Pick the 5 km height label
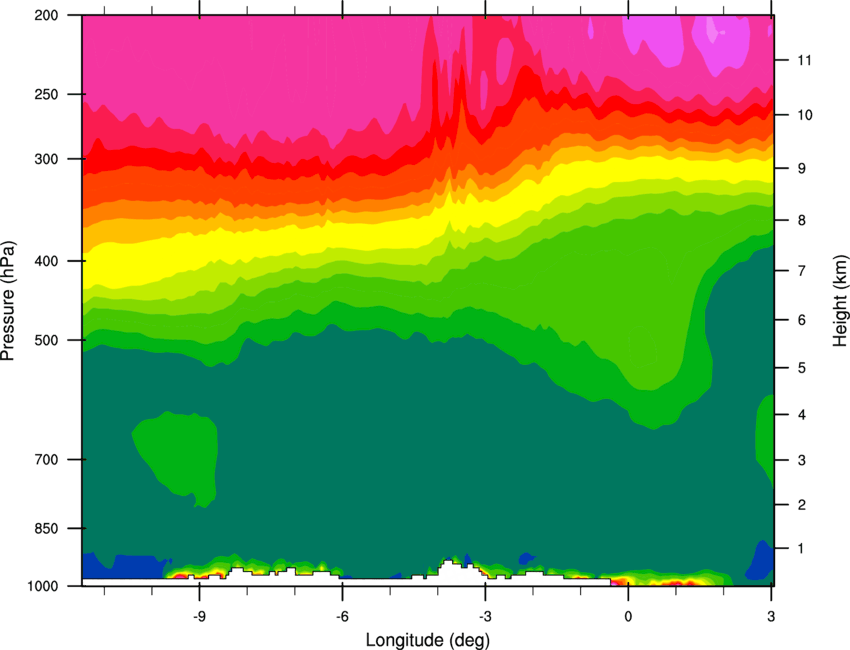The height and width of the screenshot is (650, 850). pyautogui.click(x=801, y=368)
